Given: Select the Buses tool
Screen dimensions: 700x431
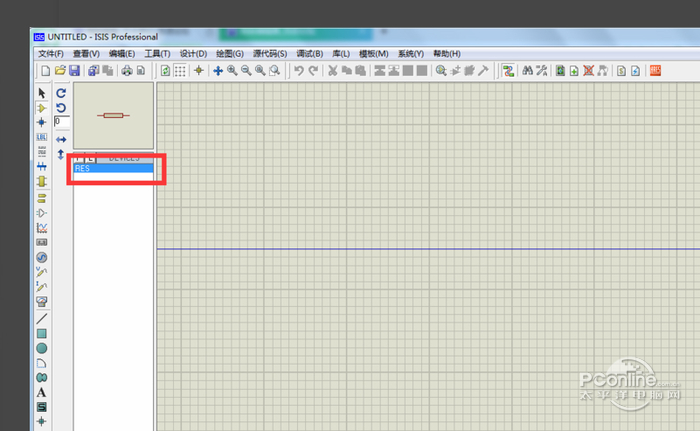Looking at the screenshot, I should (x=42, y=166).
